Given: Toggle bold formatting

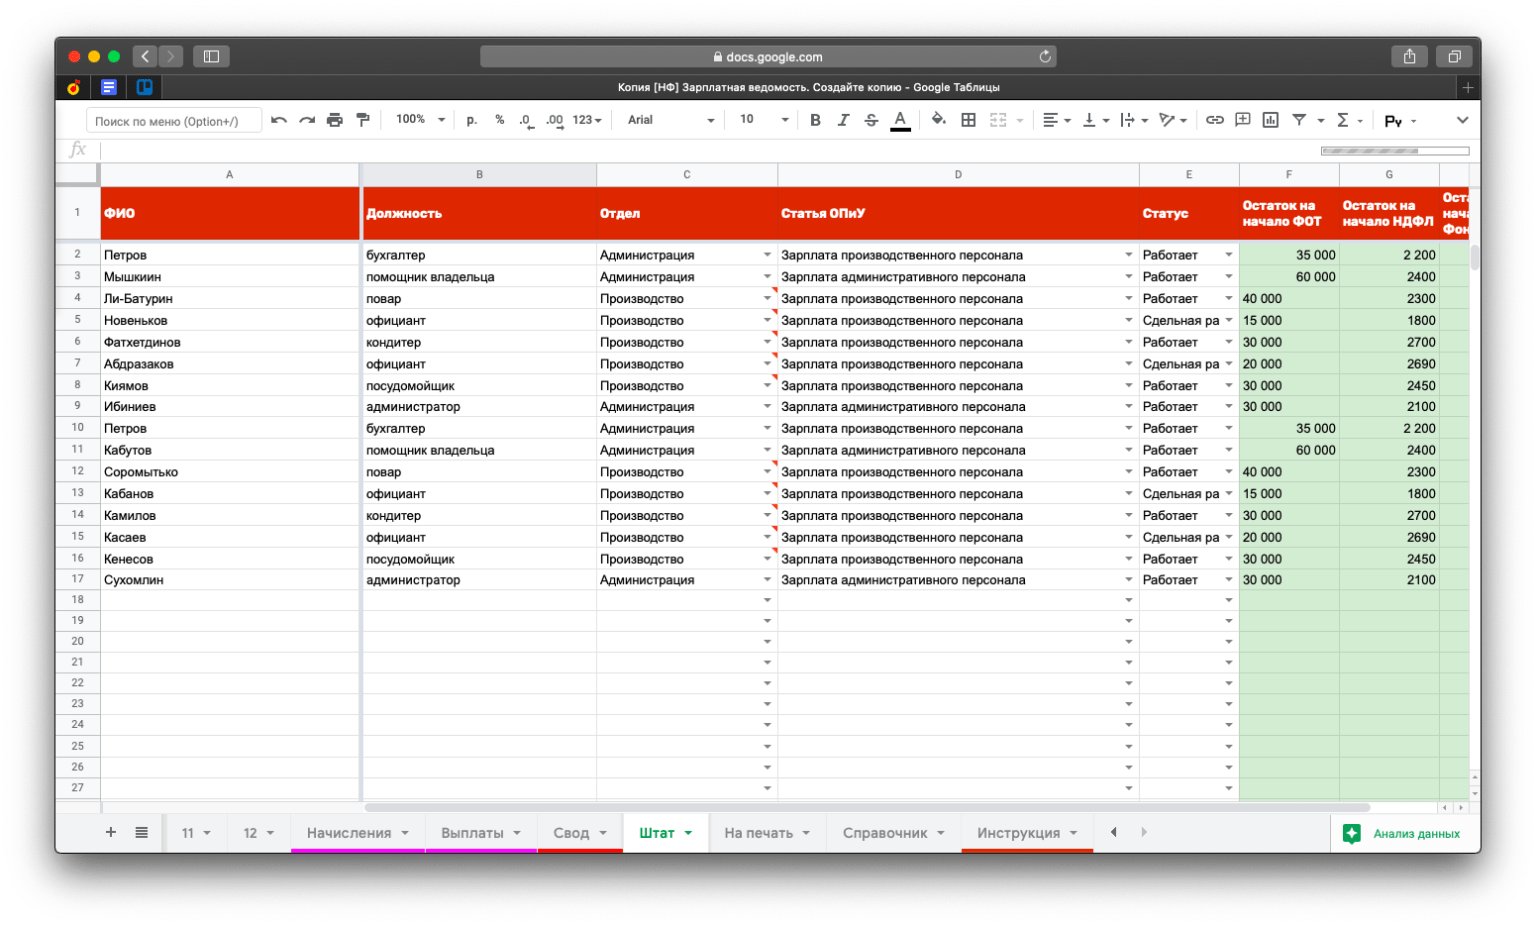Looking at the screenshot, I should [815, 120].
